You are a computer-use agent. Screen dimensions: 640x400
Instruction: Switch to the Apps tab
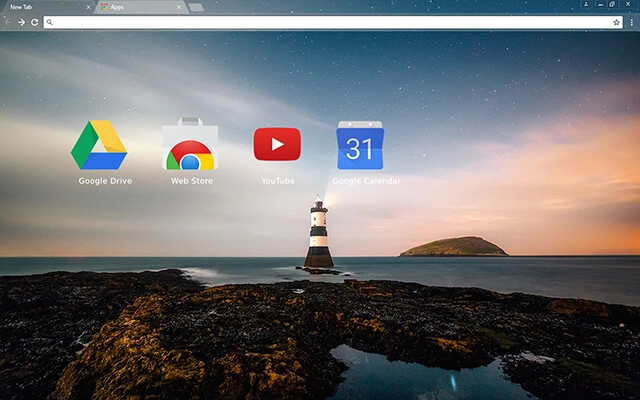141,7
